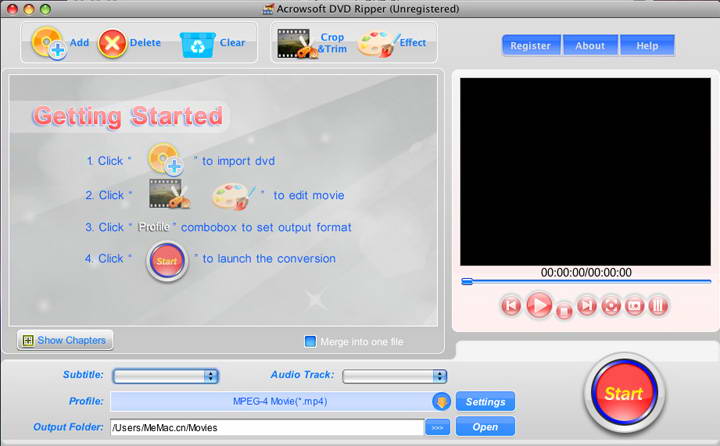Image resolution: width=720 pixels, height=446 pixels.
Task: Open the Effect paint palette icon
Action: (378, 44)
